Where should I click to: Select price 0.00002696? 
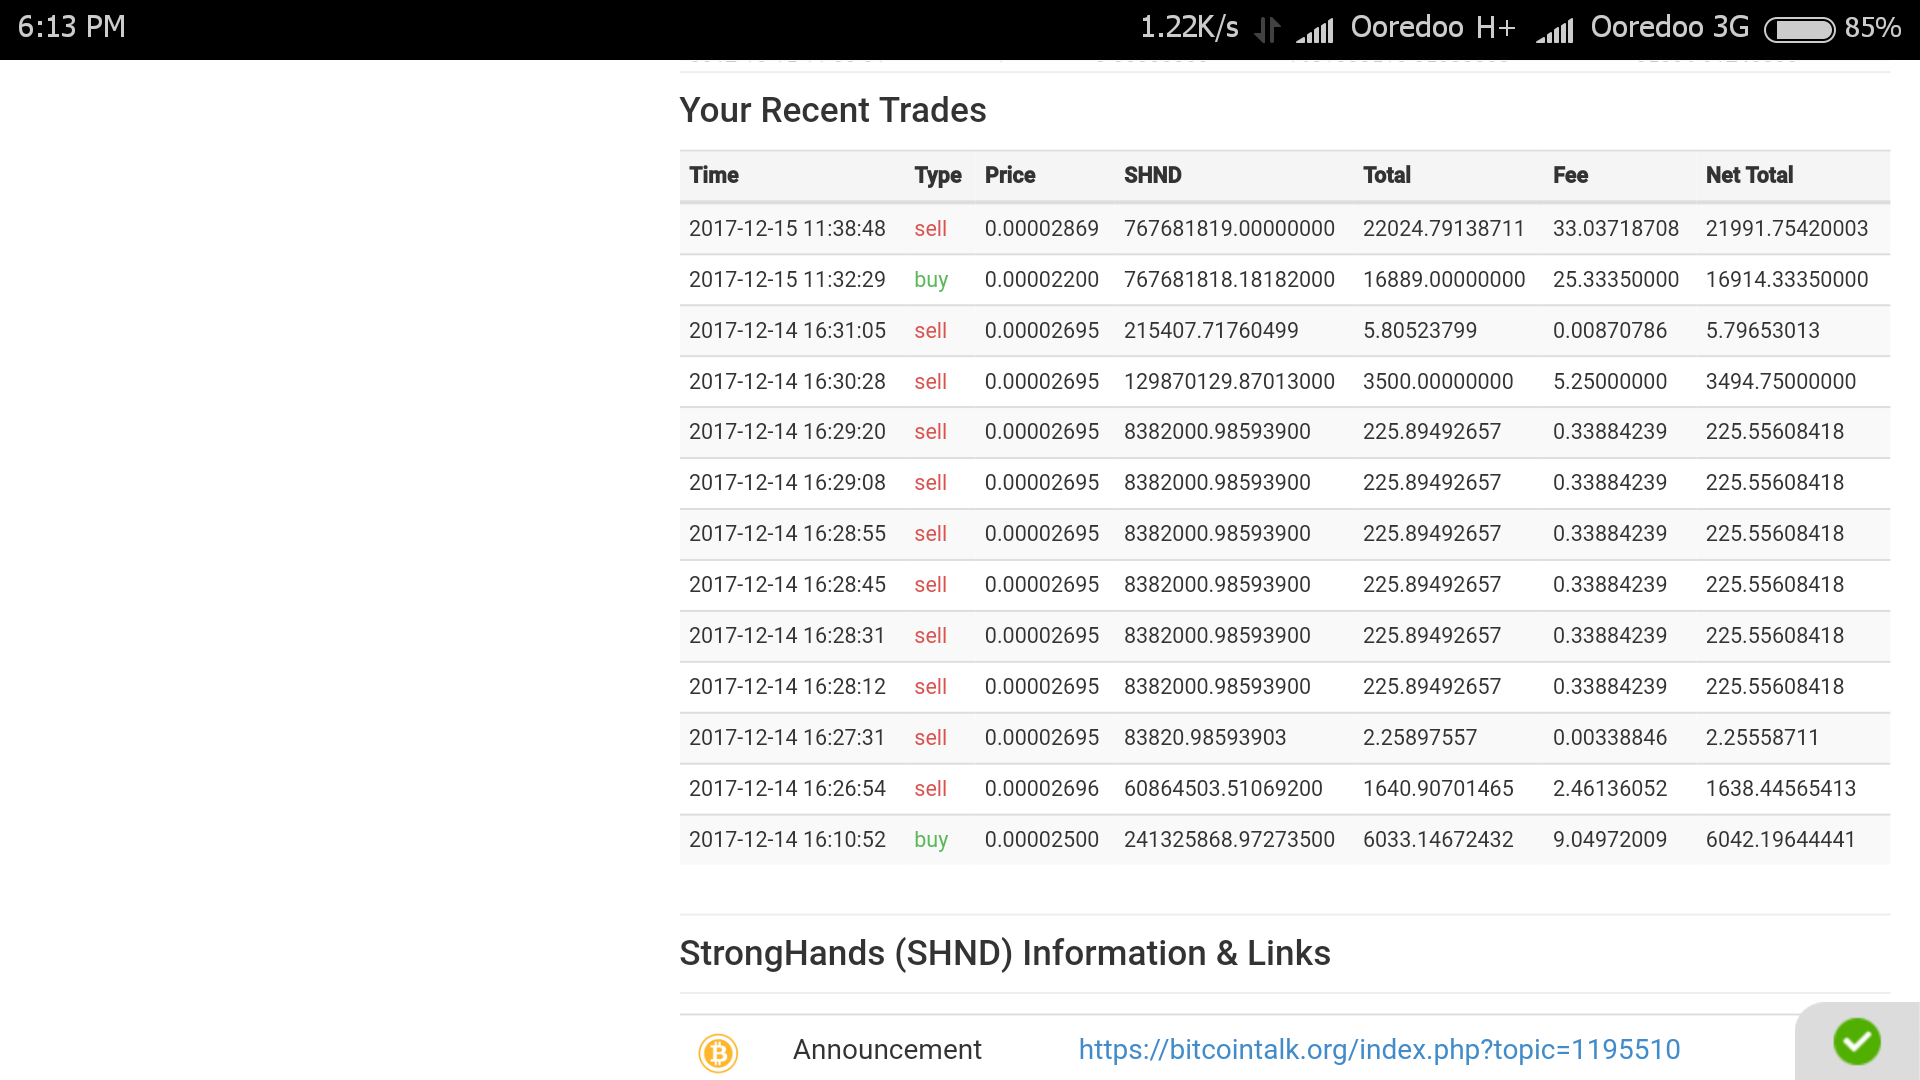[x=1041, y=788]
